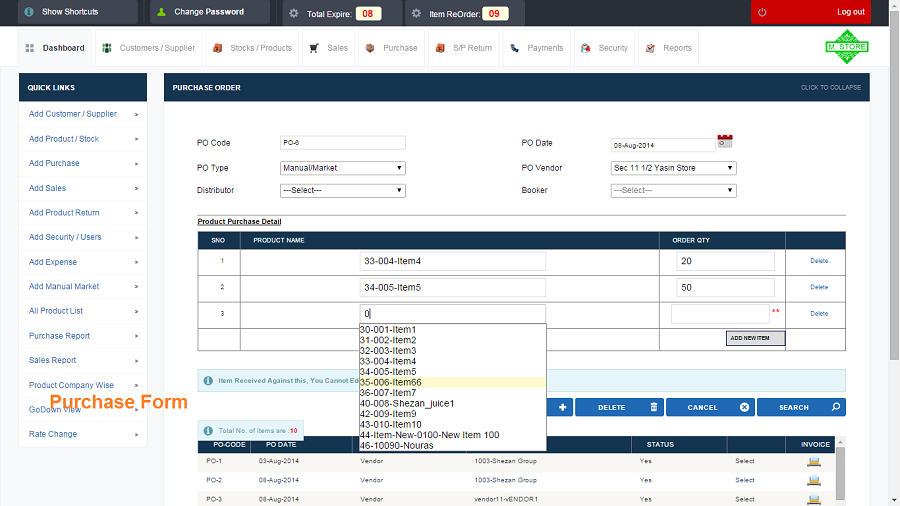Expand arrow next to Rate Change
The height and width of the screenshot is (506, 900).
pyautogui.click(x=137, y=435)
